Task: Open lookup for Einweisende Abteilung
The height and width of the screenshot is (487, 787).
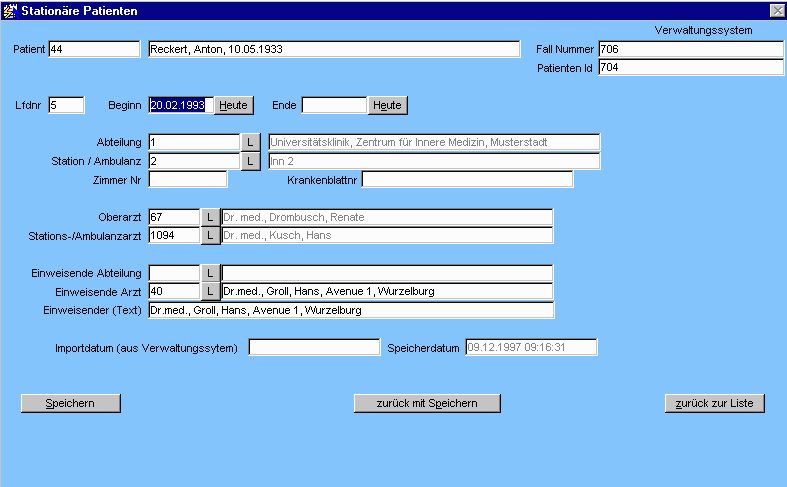Action: [x=210, y=273]
